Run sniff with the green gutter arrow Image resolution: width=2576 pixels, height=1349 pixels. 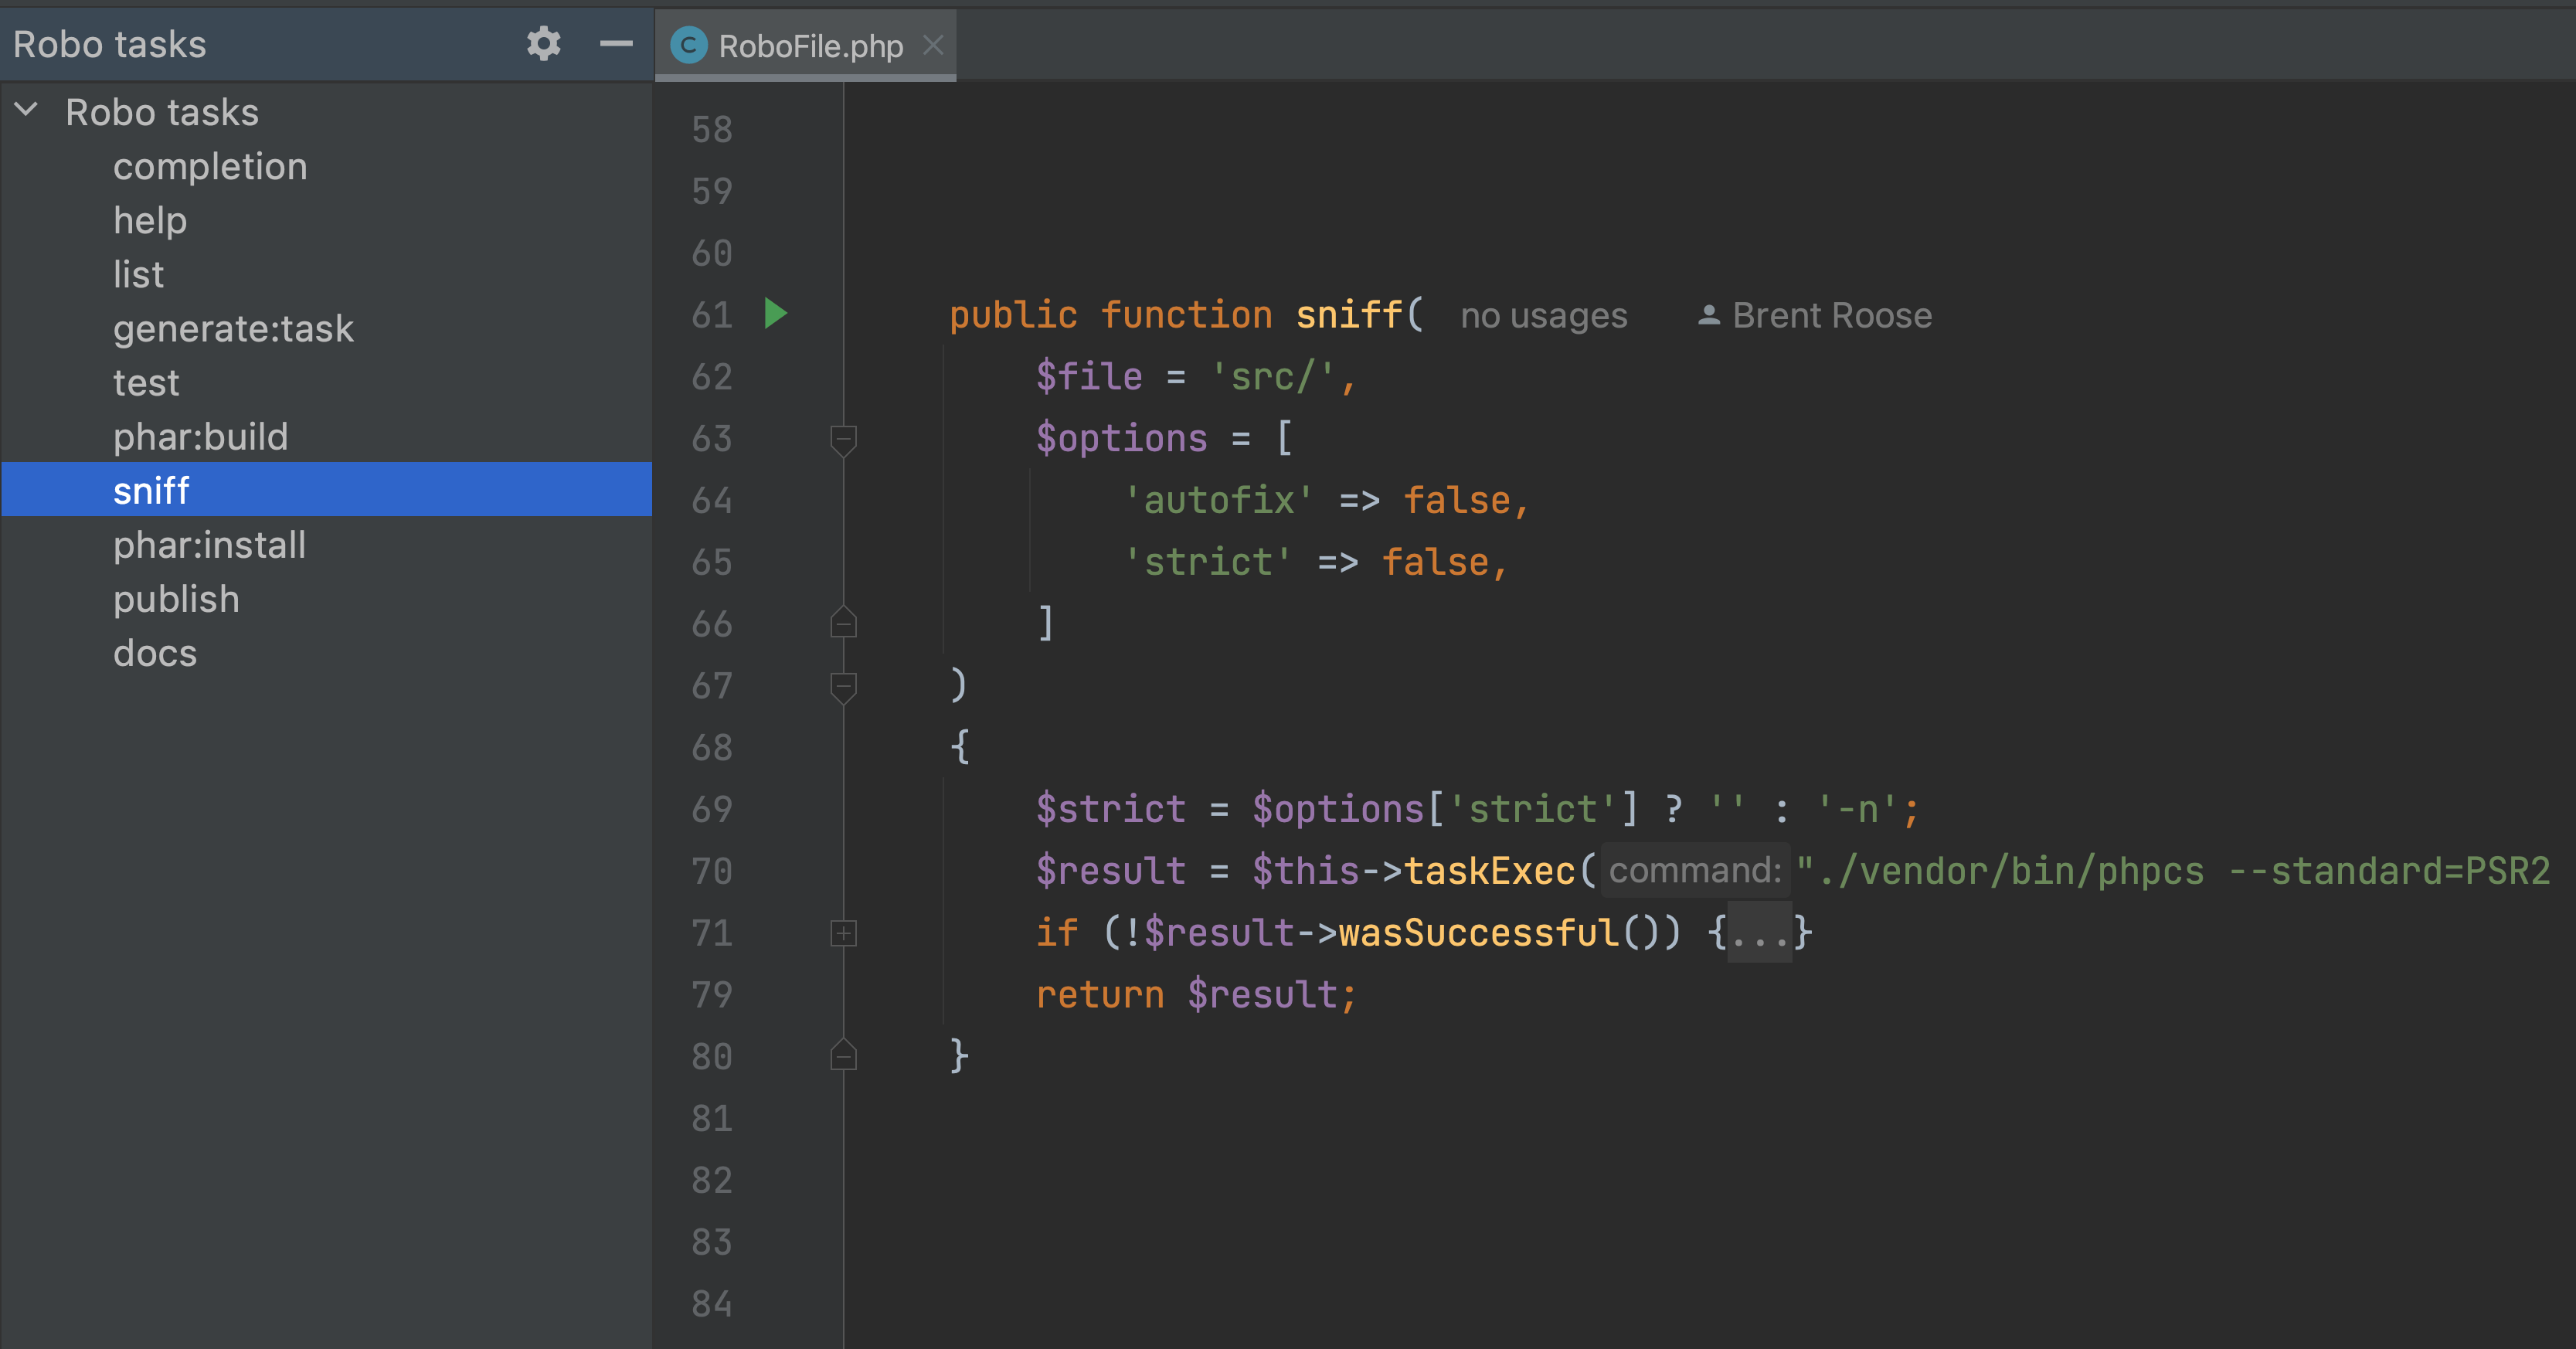click(x=776, y=314)
